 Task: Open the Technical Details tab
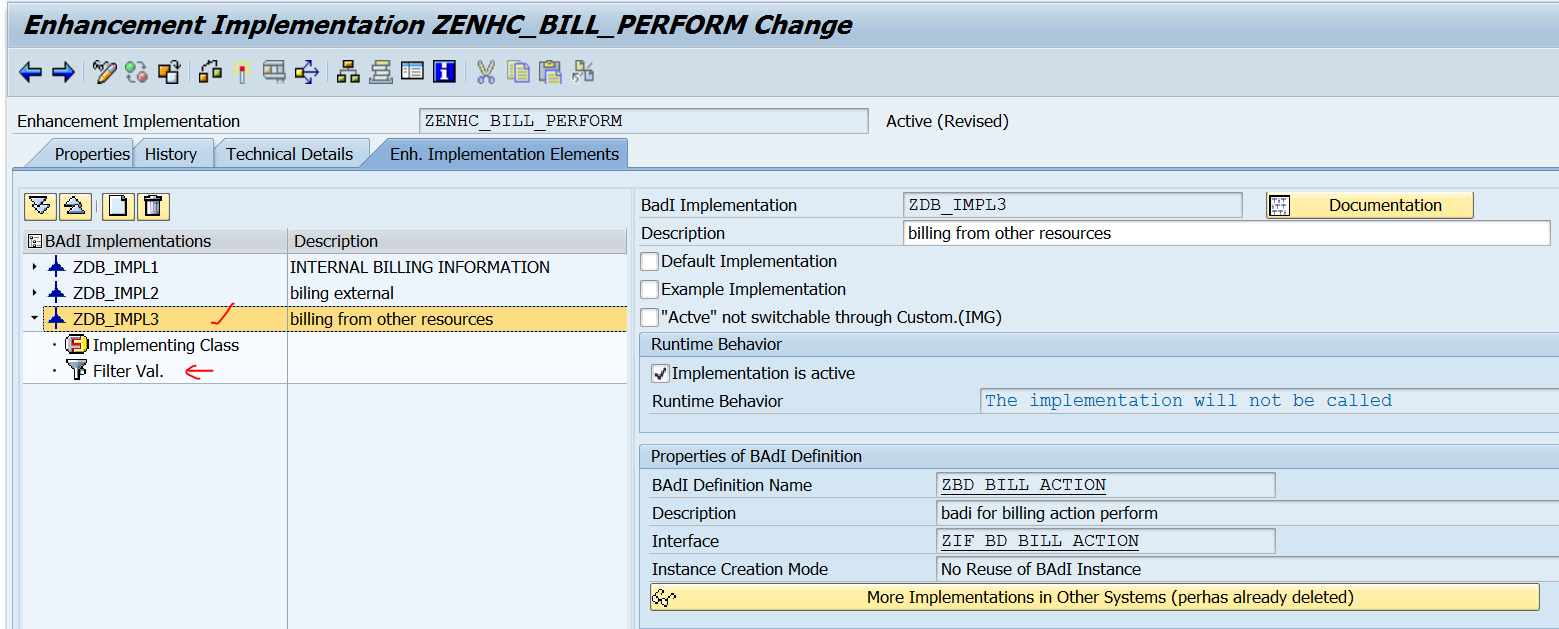(290, 153)
